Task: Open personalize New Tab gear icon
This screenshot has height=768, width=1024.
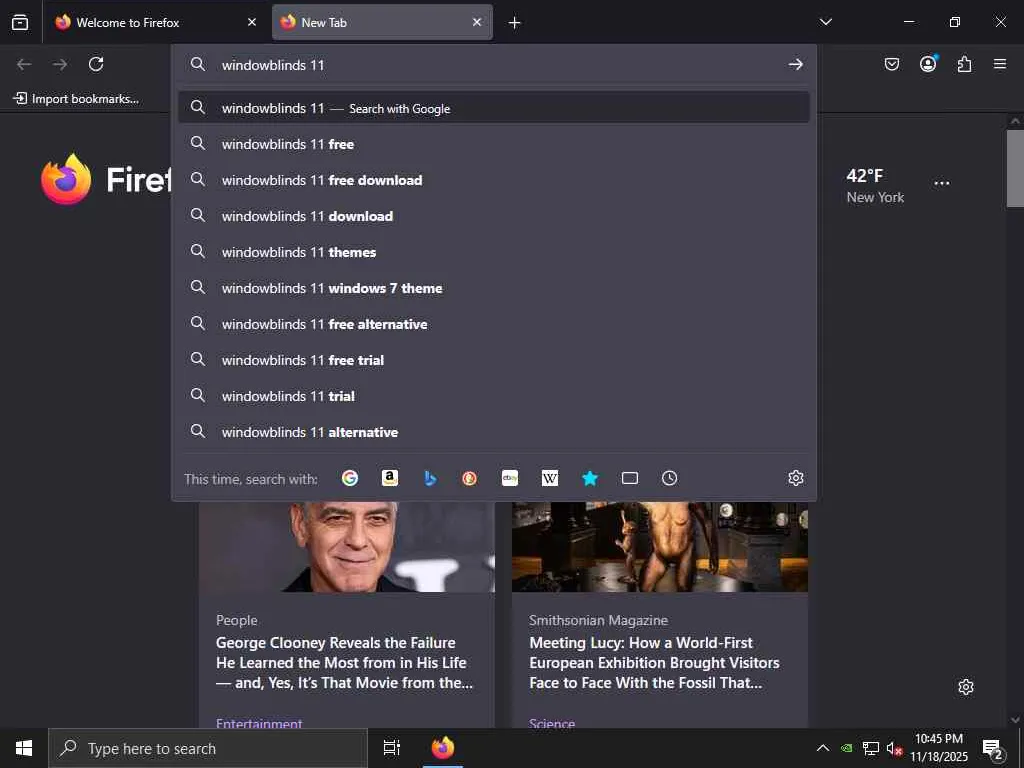Action: pos(966,687)
